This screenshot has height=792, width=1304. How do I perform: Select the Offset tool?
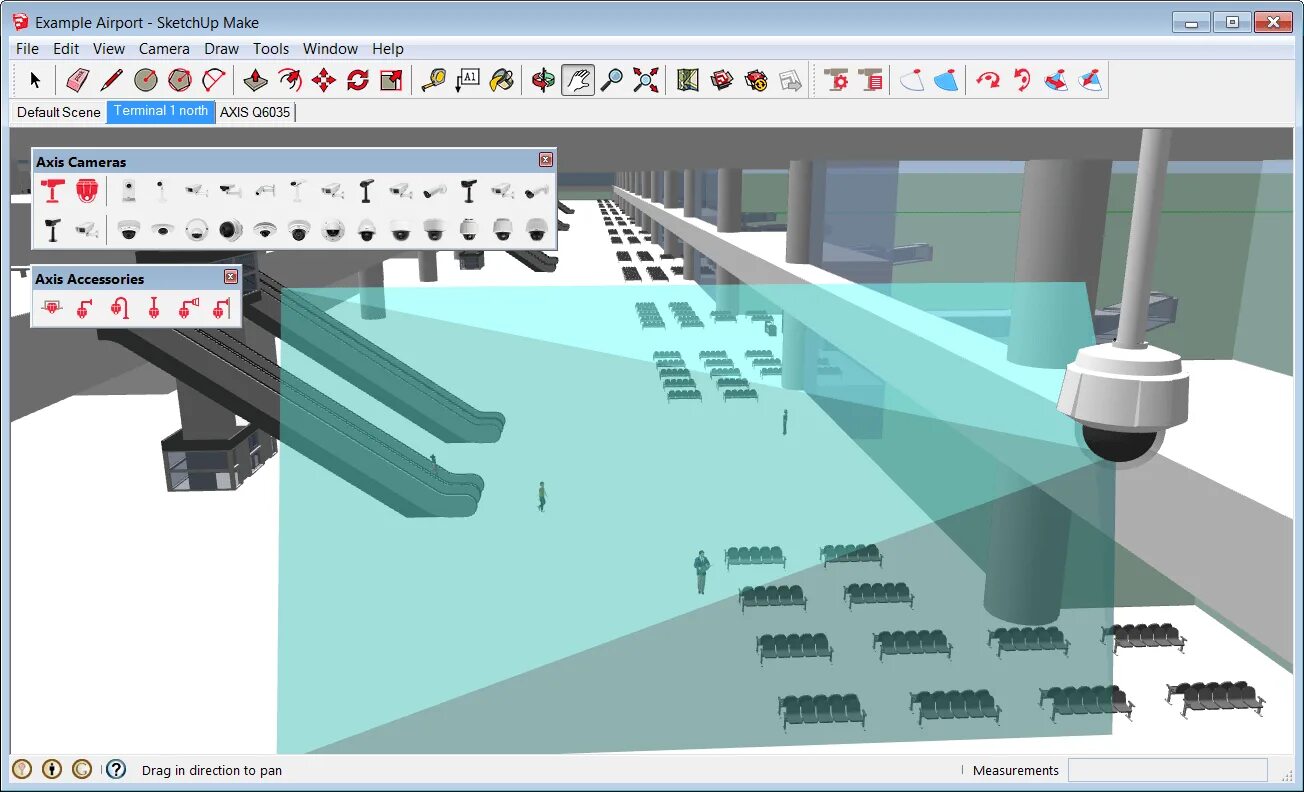pyautogui.click(x=290, y=80)
